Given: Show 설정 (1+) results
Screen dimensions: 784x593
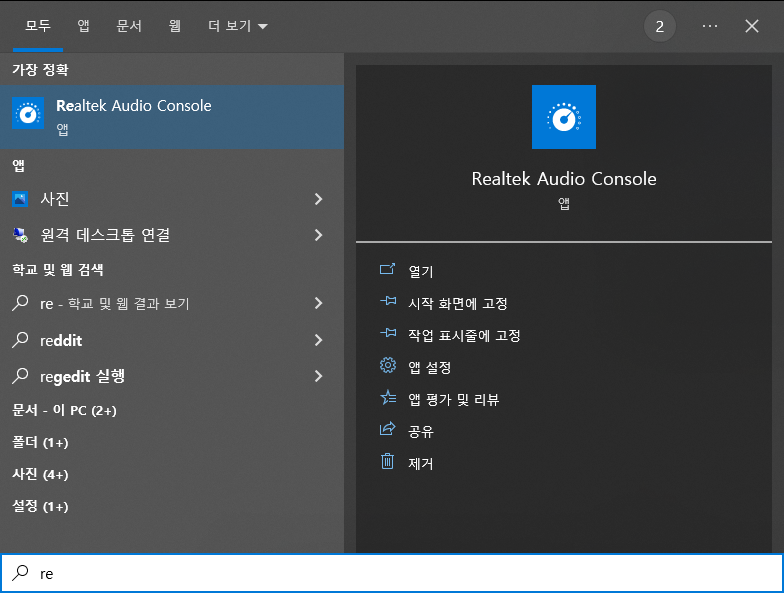Looking at the screenshot, I should point(40,506).
